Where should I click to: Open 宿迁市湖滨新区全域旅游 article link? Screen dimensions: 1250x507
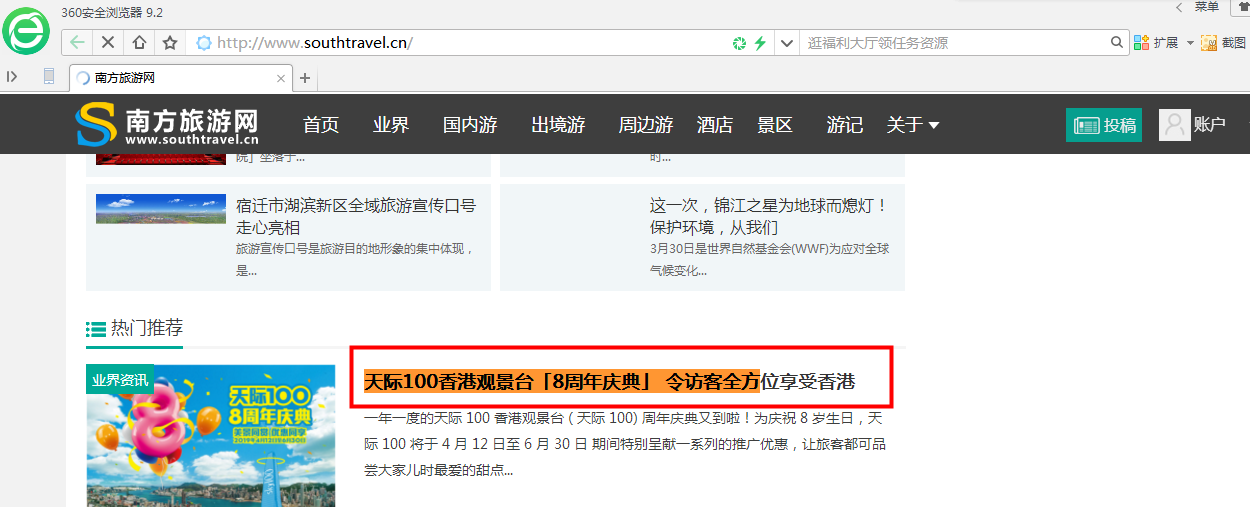(356, 217)
